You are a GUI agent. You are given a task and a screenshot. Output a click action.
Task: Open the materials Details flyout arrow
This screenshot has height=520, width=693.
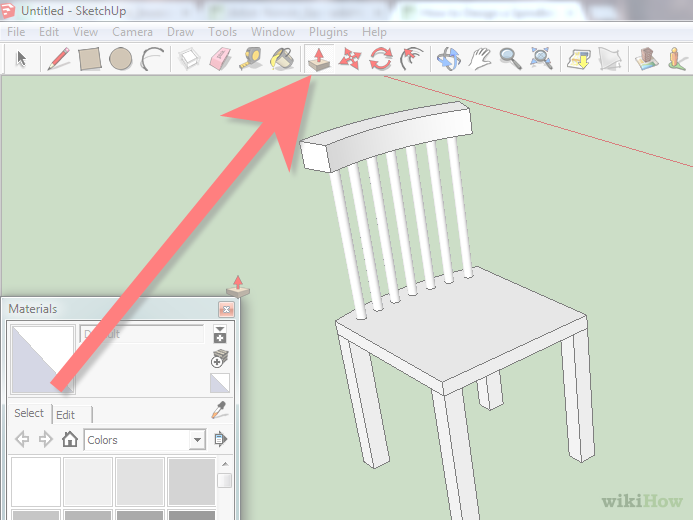tap(220, 439)
